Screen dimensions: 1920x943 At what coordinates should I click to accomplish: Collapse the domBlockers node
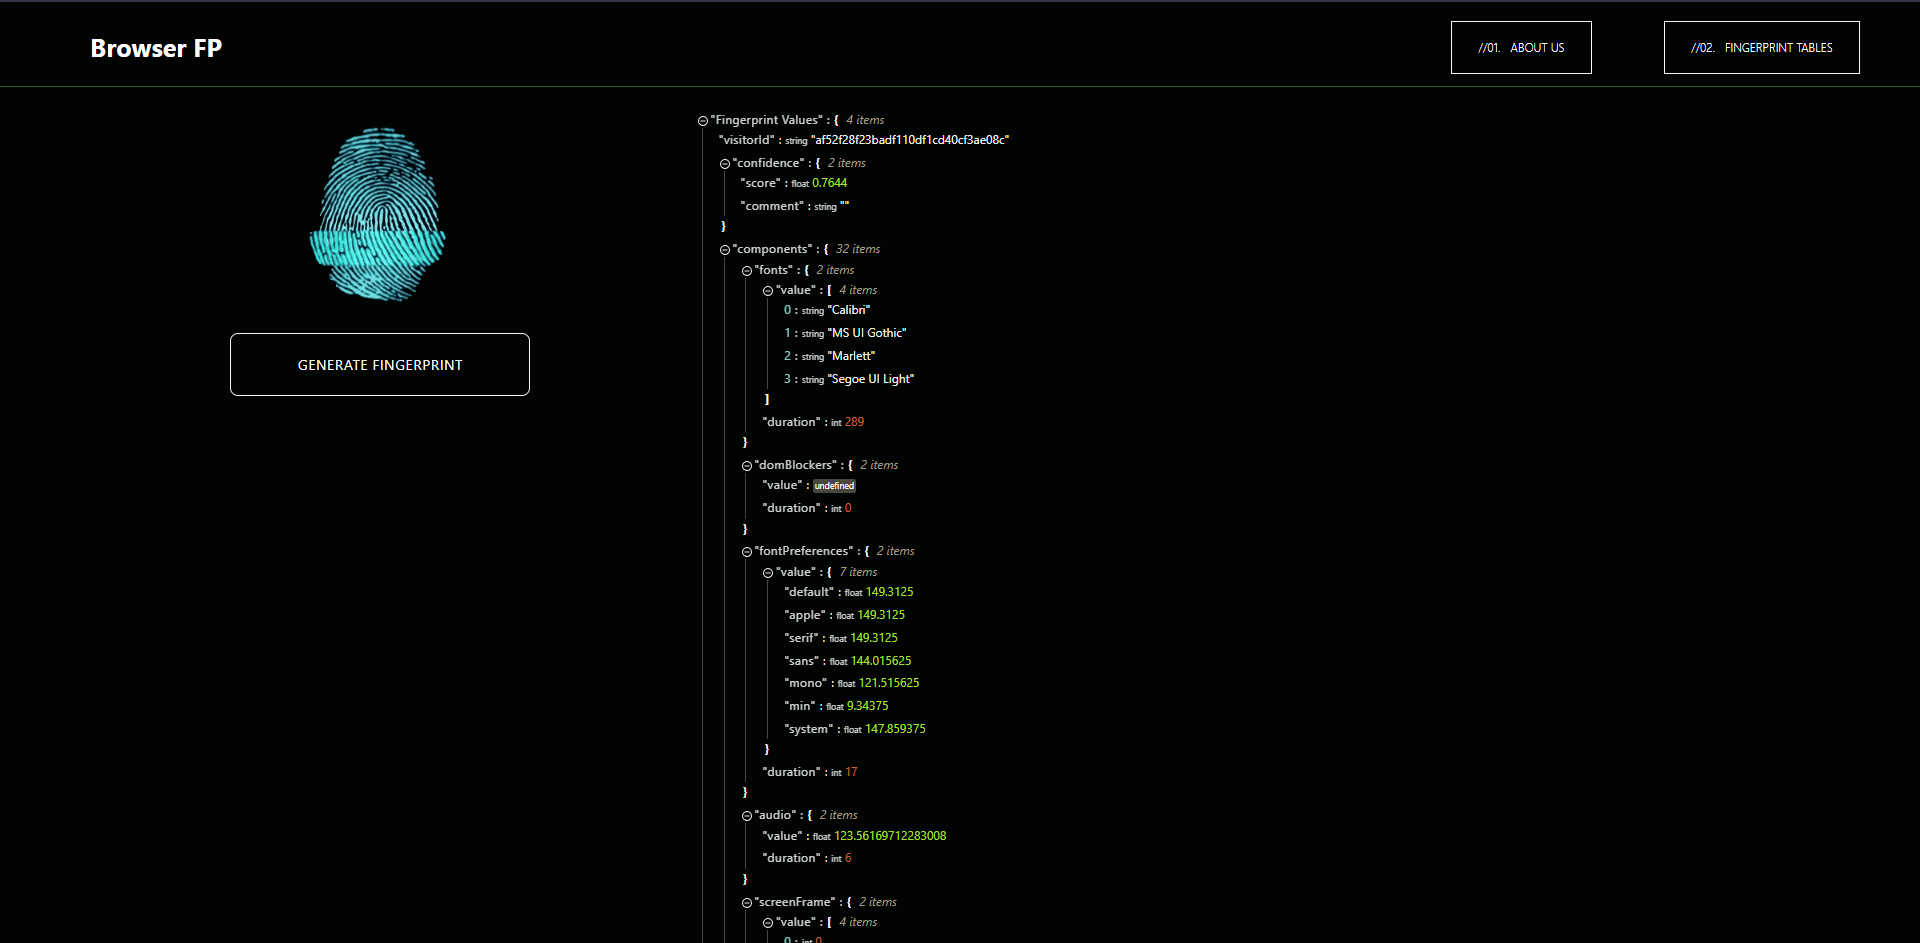[x=747, y=465]
